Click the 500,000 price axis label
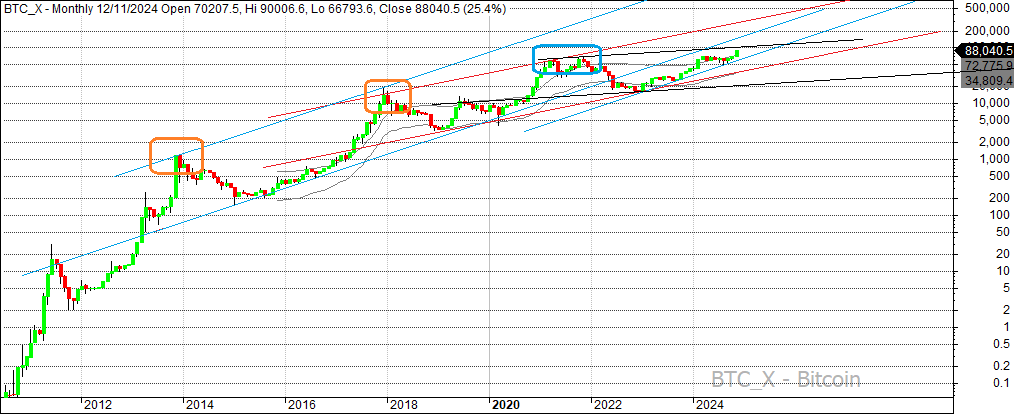Screen dimensions: 1014x414 pyautogui.click(x=985, y=7)
